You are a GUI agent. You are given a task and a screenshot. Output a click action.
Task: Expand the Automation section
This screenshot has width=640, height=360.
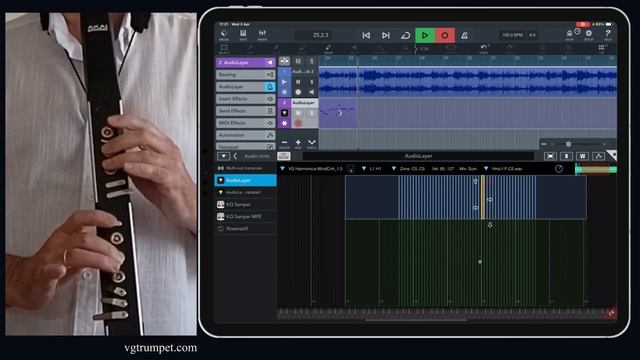point(246,135)
